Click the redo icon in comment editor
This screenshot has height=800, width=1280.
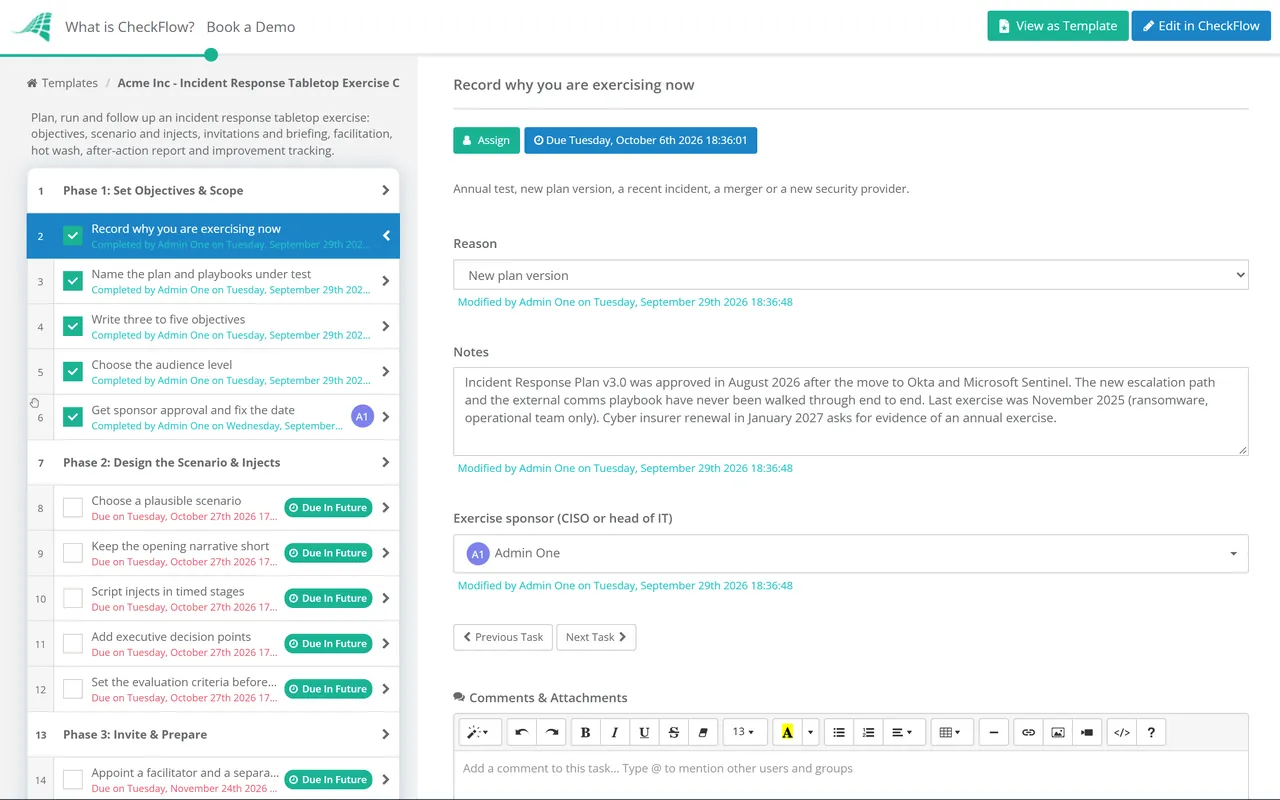(551, 732)
